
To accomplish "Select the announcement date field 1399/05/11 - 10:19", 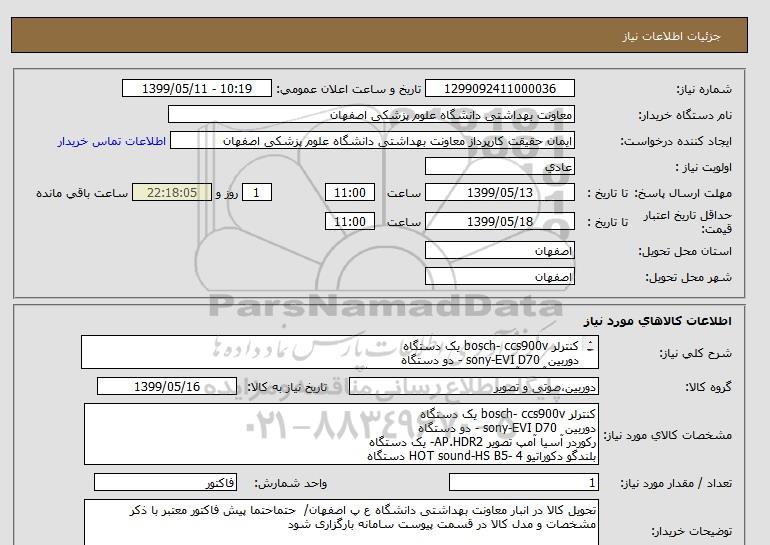I will point(197,89).
